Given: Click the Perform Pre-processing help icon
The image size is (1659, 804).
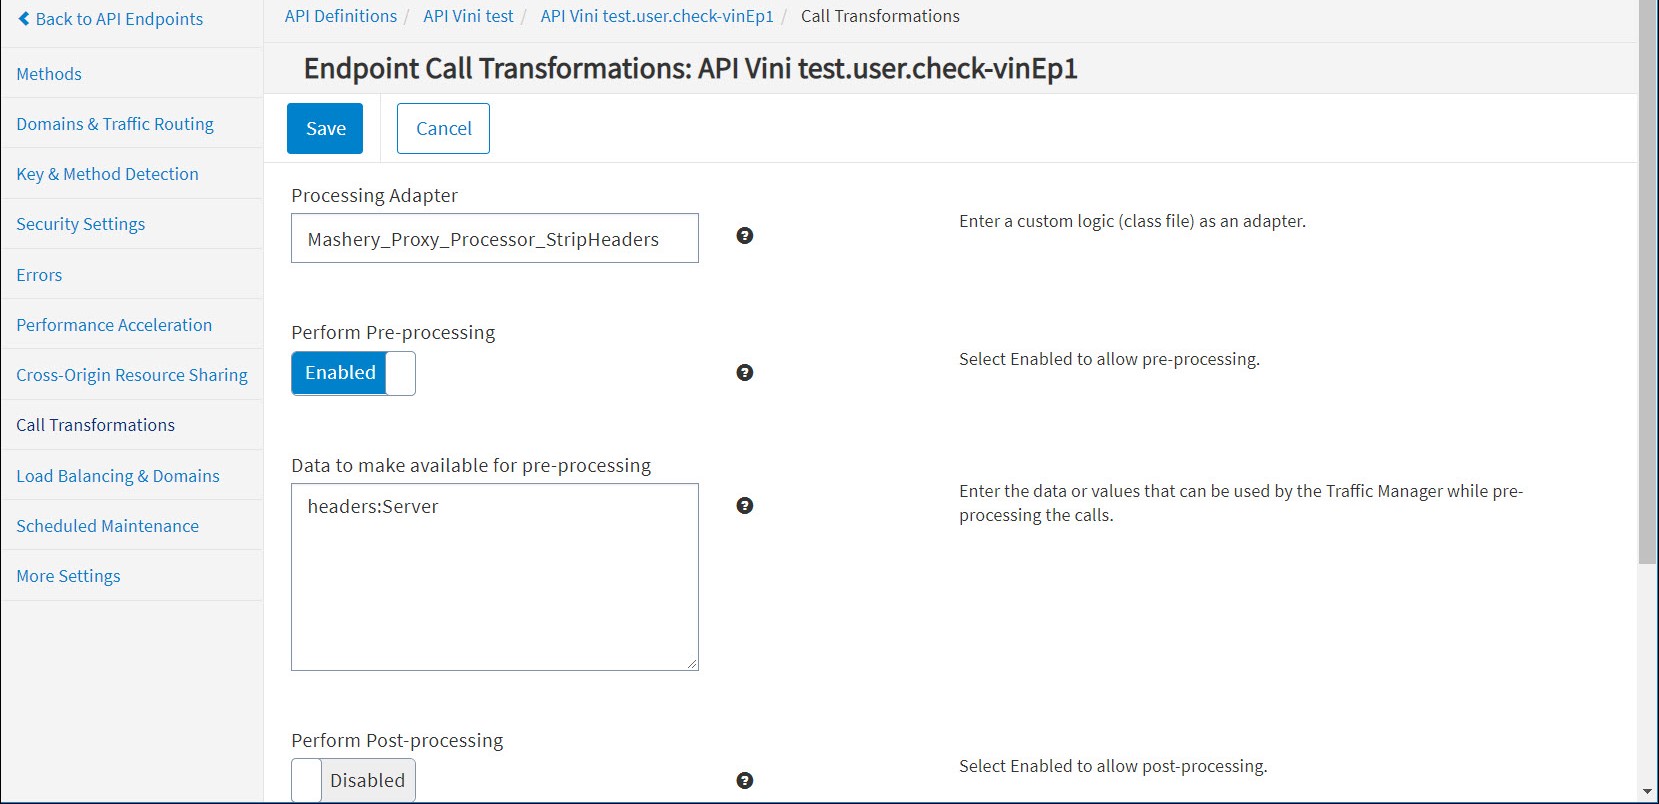Looking at the screenshot, I should tap(744, 373).
